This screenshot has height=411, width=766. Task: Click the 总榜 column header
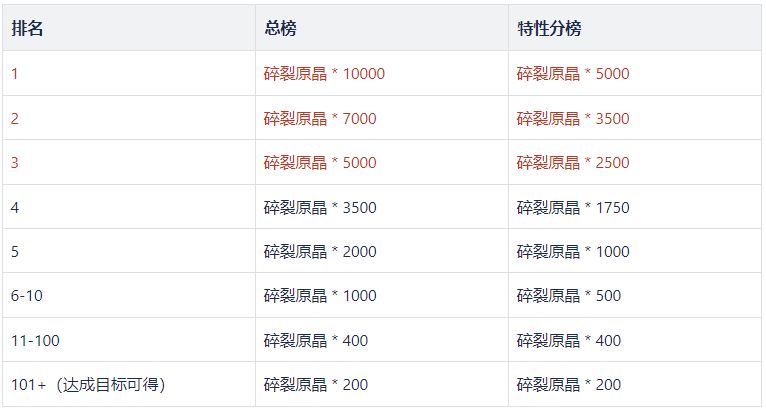pyautogui.click(x=280, y=28)
